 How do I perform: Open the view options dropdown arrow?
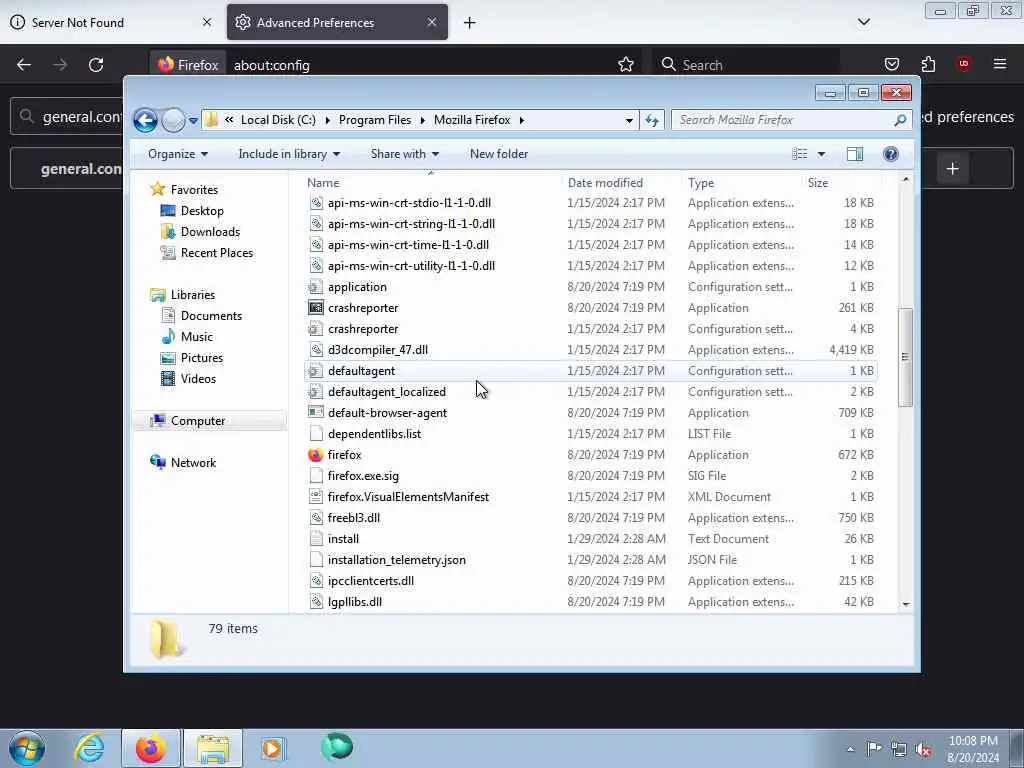pos(822,154)
